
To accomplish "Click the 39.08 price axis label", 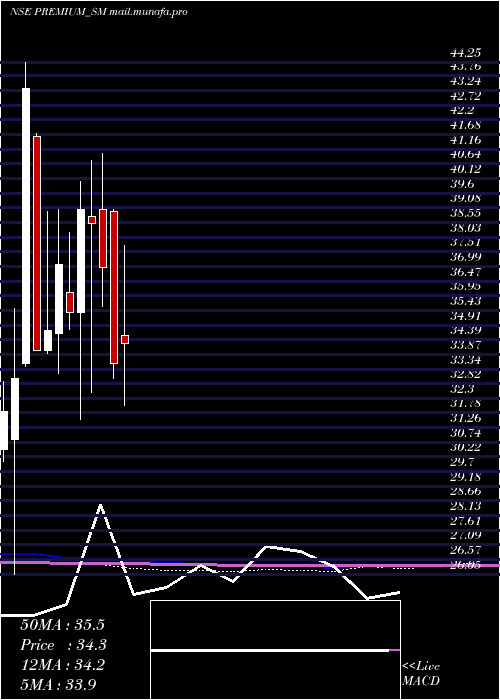I will pos(466,199).
